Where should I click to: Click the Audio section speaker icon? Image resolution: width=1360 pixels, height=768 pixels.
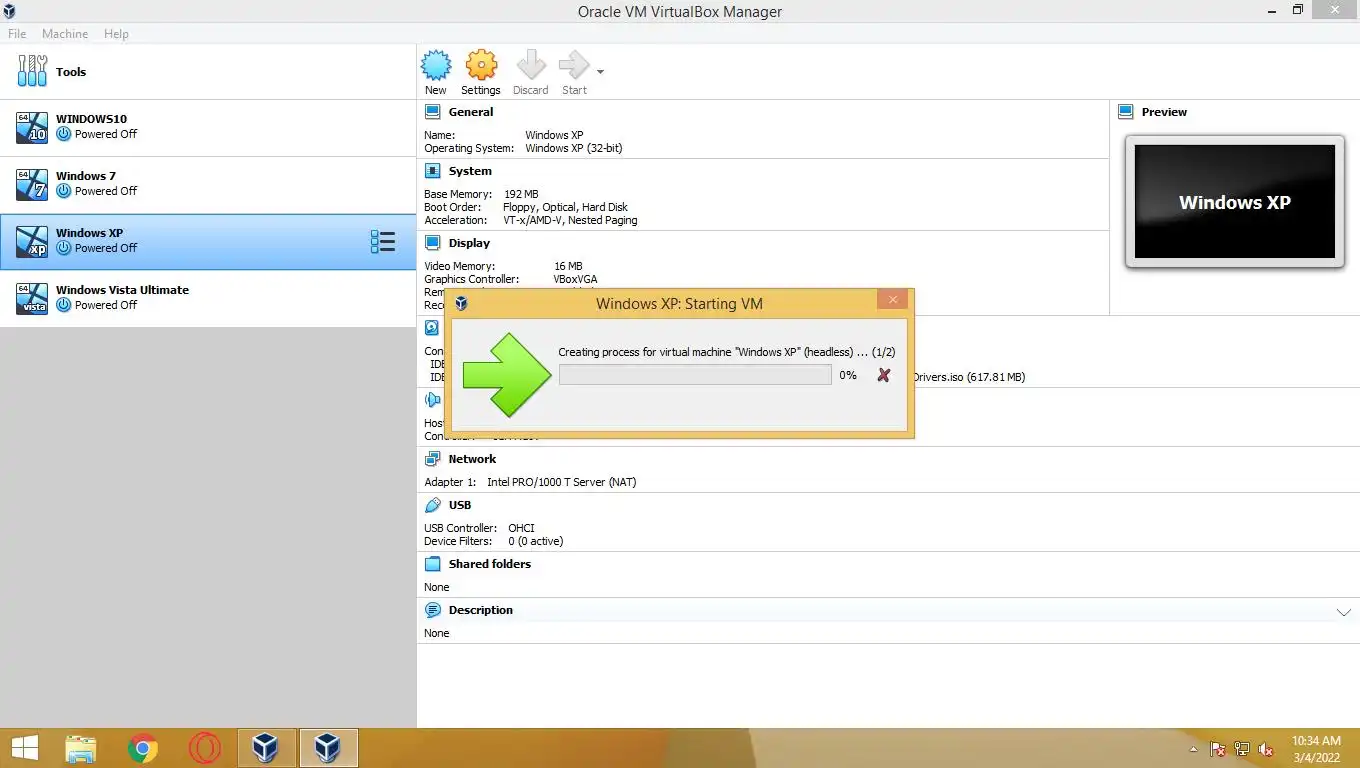coord(433,400)
